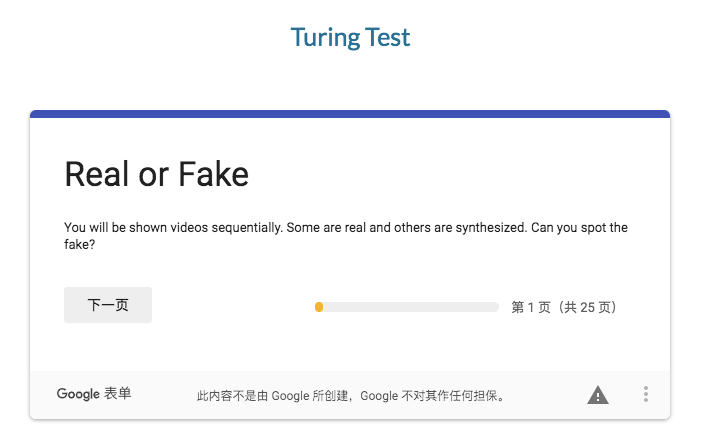The image size is (708, 447).
Task: Click the 下一页 next page button
Action: (x=108, y=305)
